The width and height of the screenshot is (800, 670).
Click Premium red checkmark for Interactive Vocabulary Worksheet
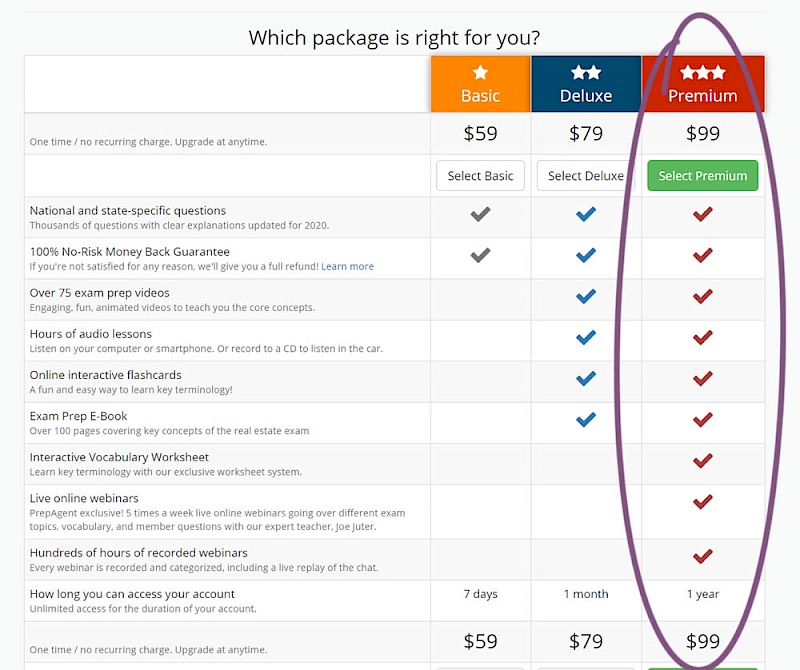coord(703,460)
